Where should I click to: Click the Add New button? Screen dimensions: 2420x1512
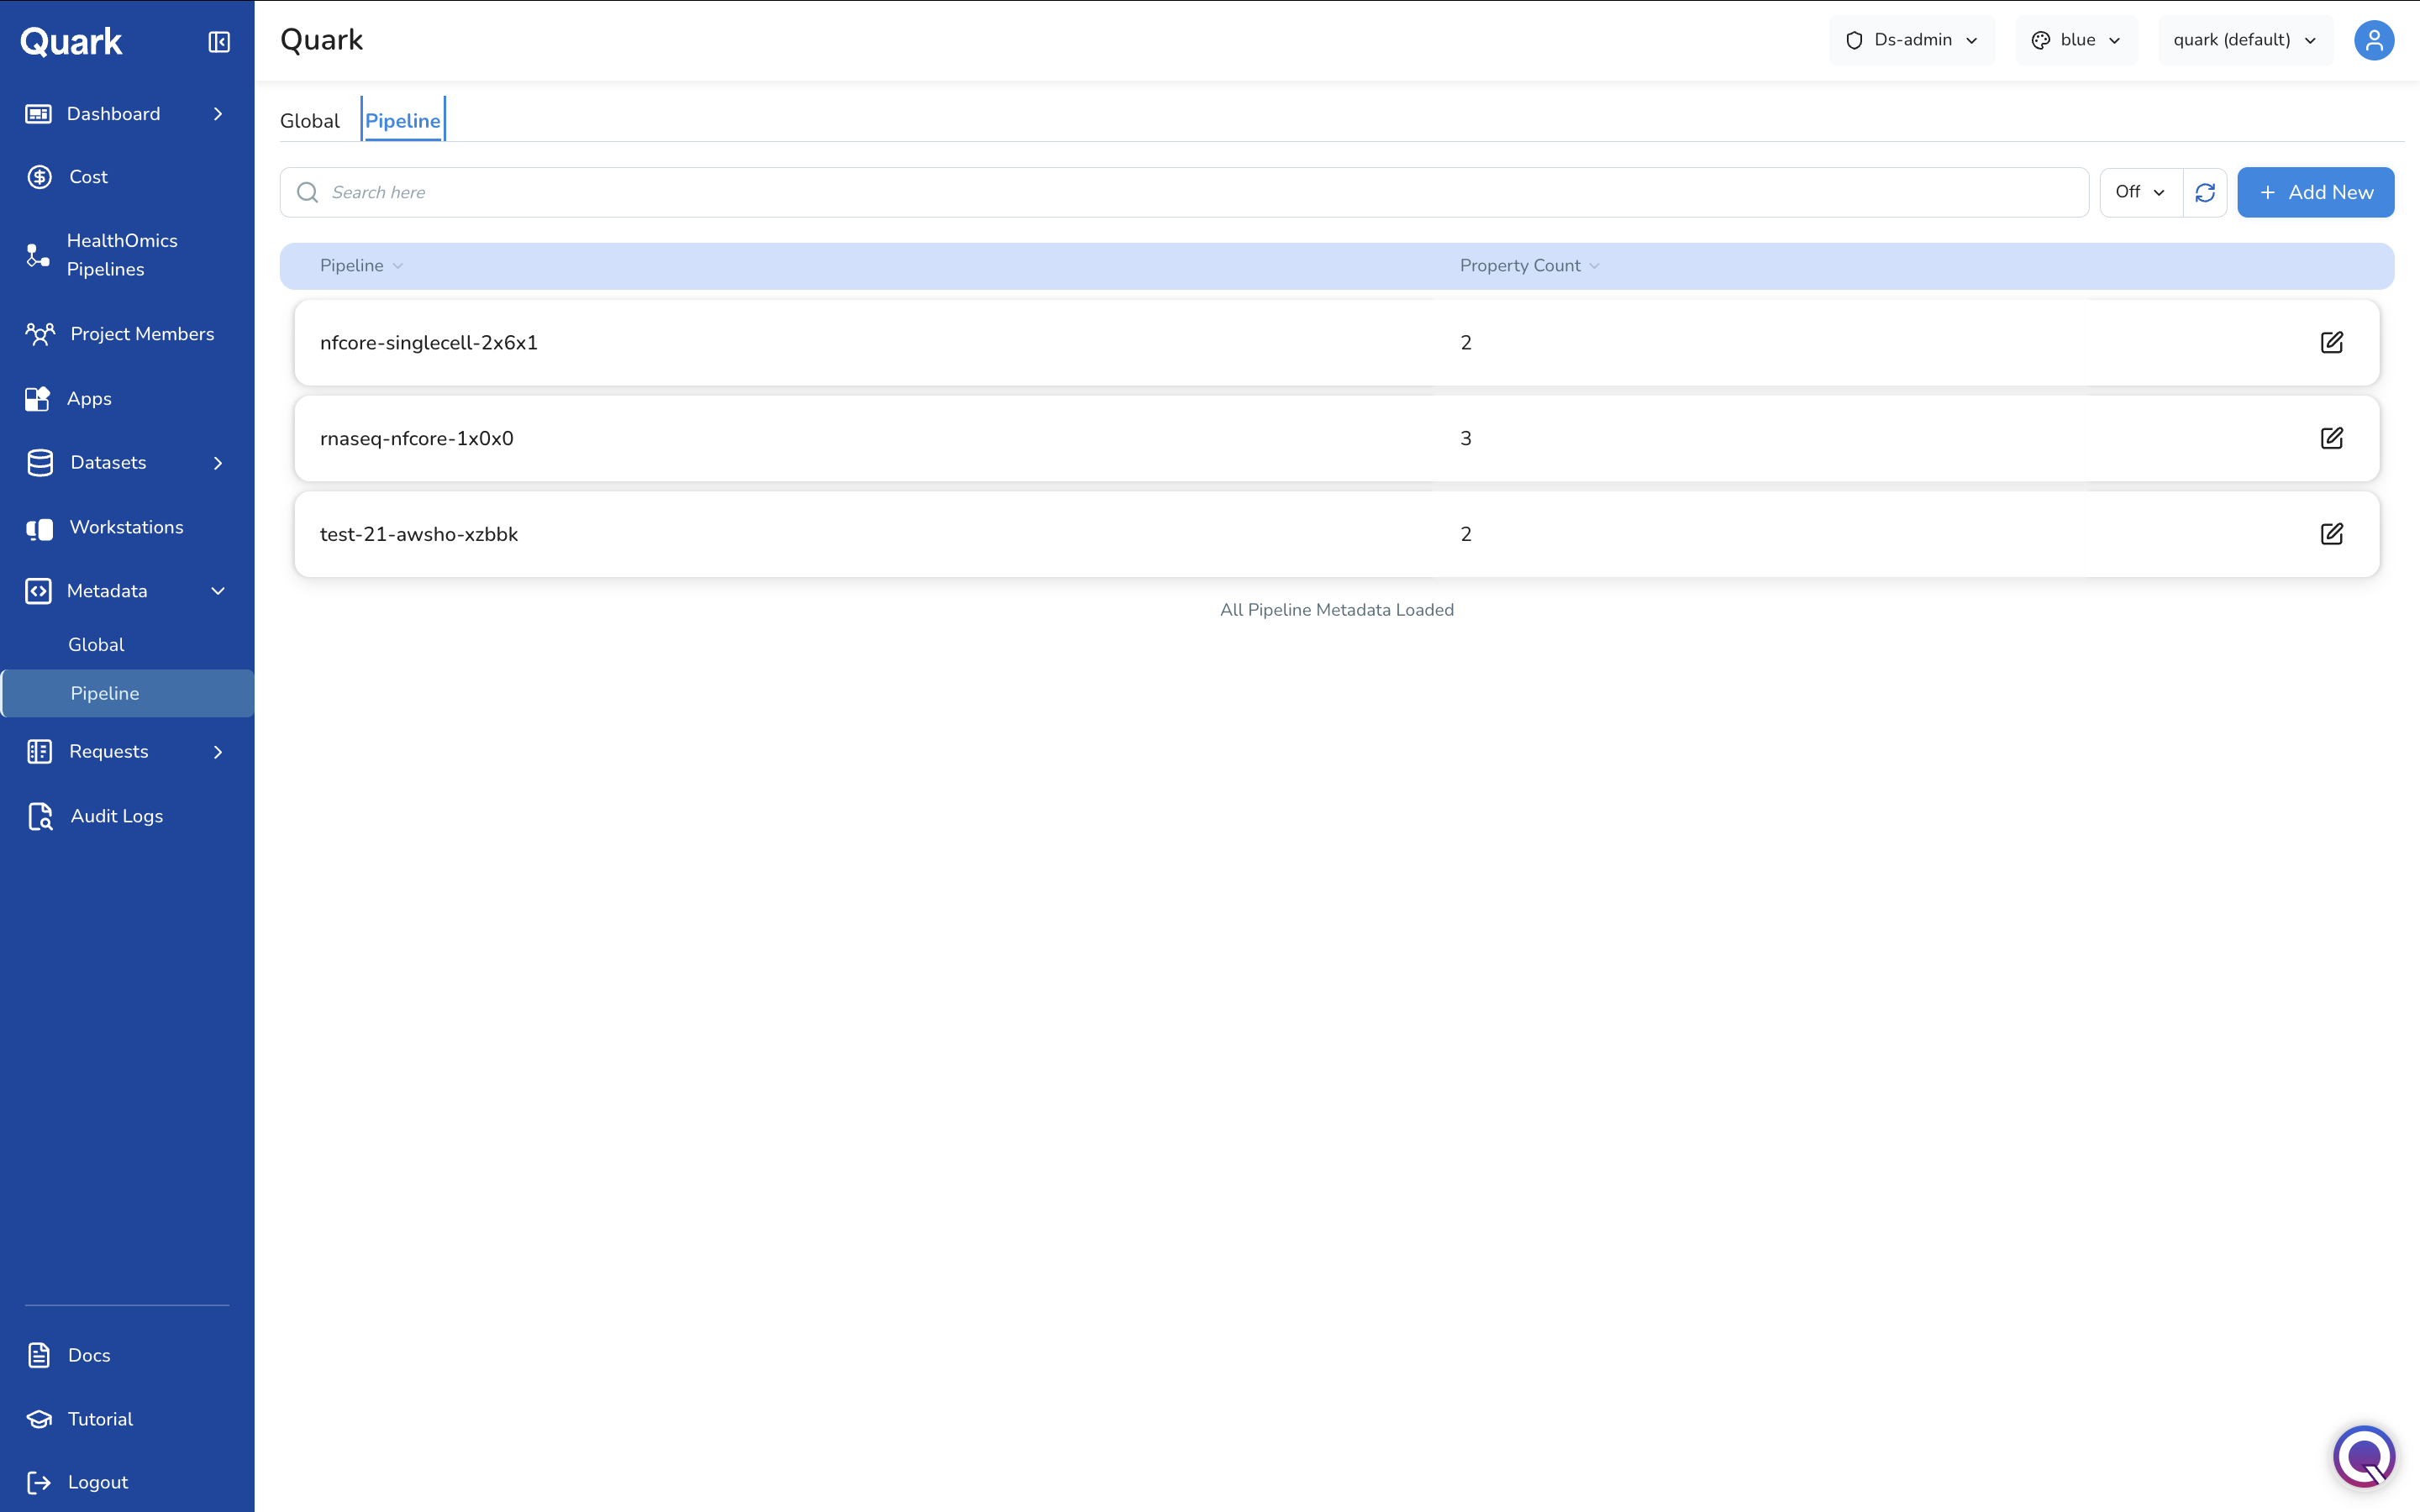pos(2315,192)
